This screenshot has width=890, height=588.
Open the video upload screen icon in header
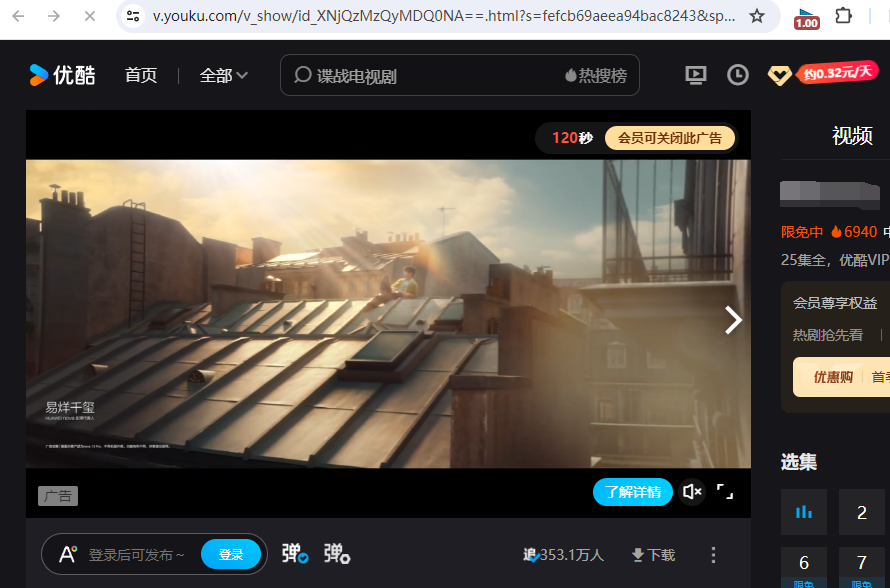click(x=696, y=75)
